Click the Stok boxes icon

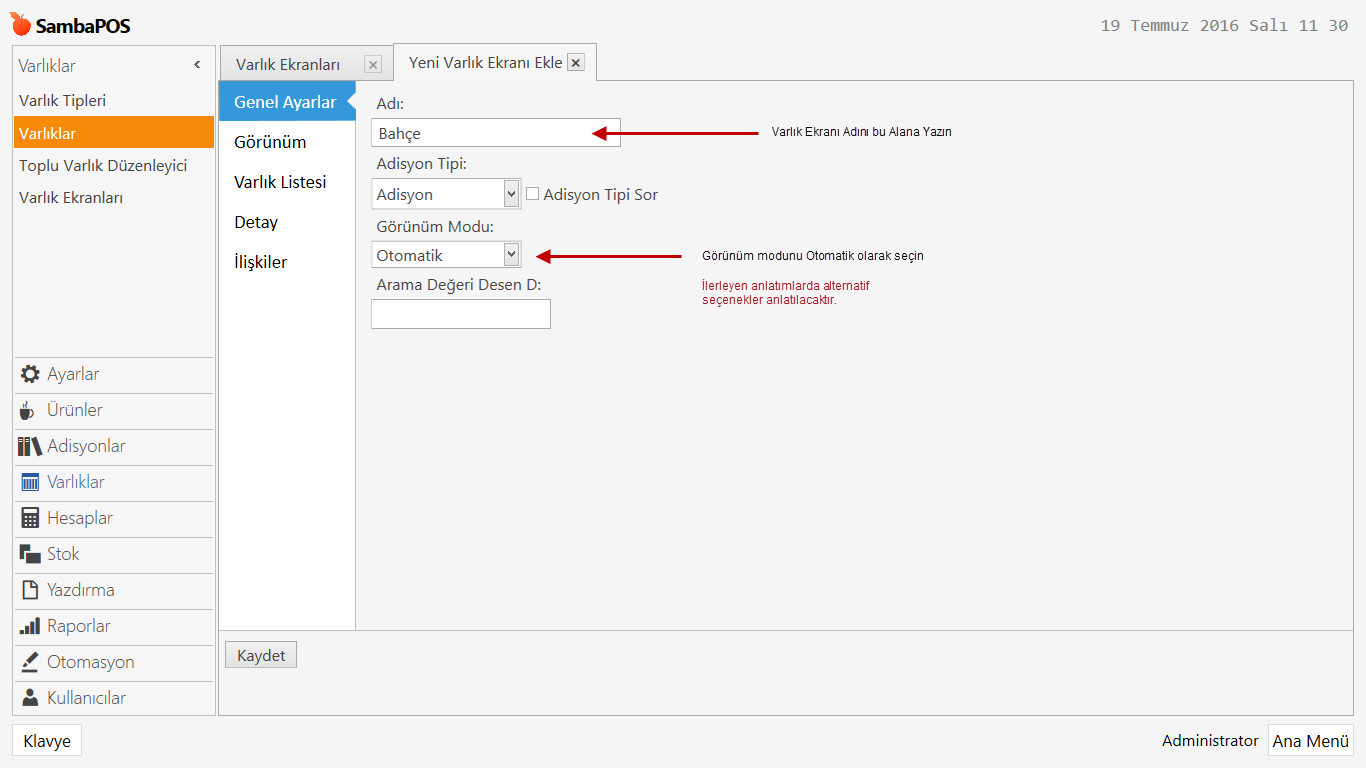(30, 554)
